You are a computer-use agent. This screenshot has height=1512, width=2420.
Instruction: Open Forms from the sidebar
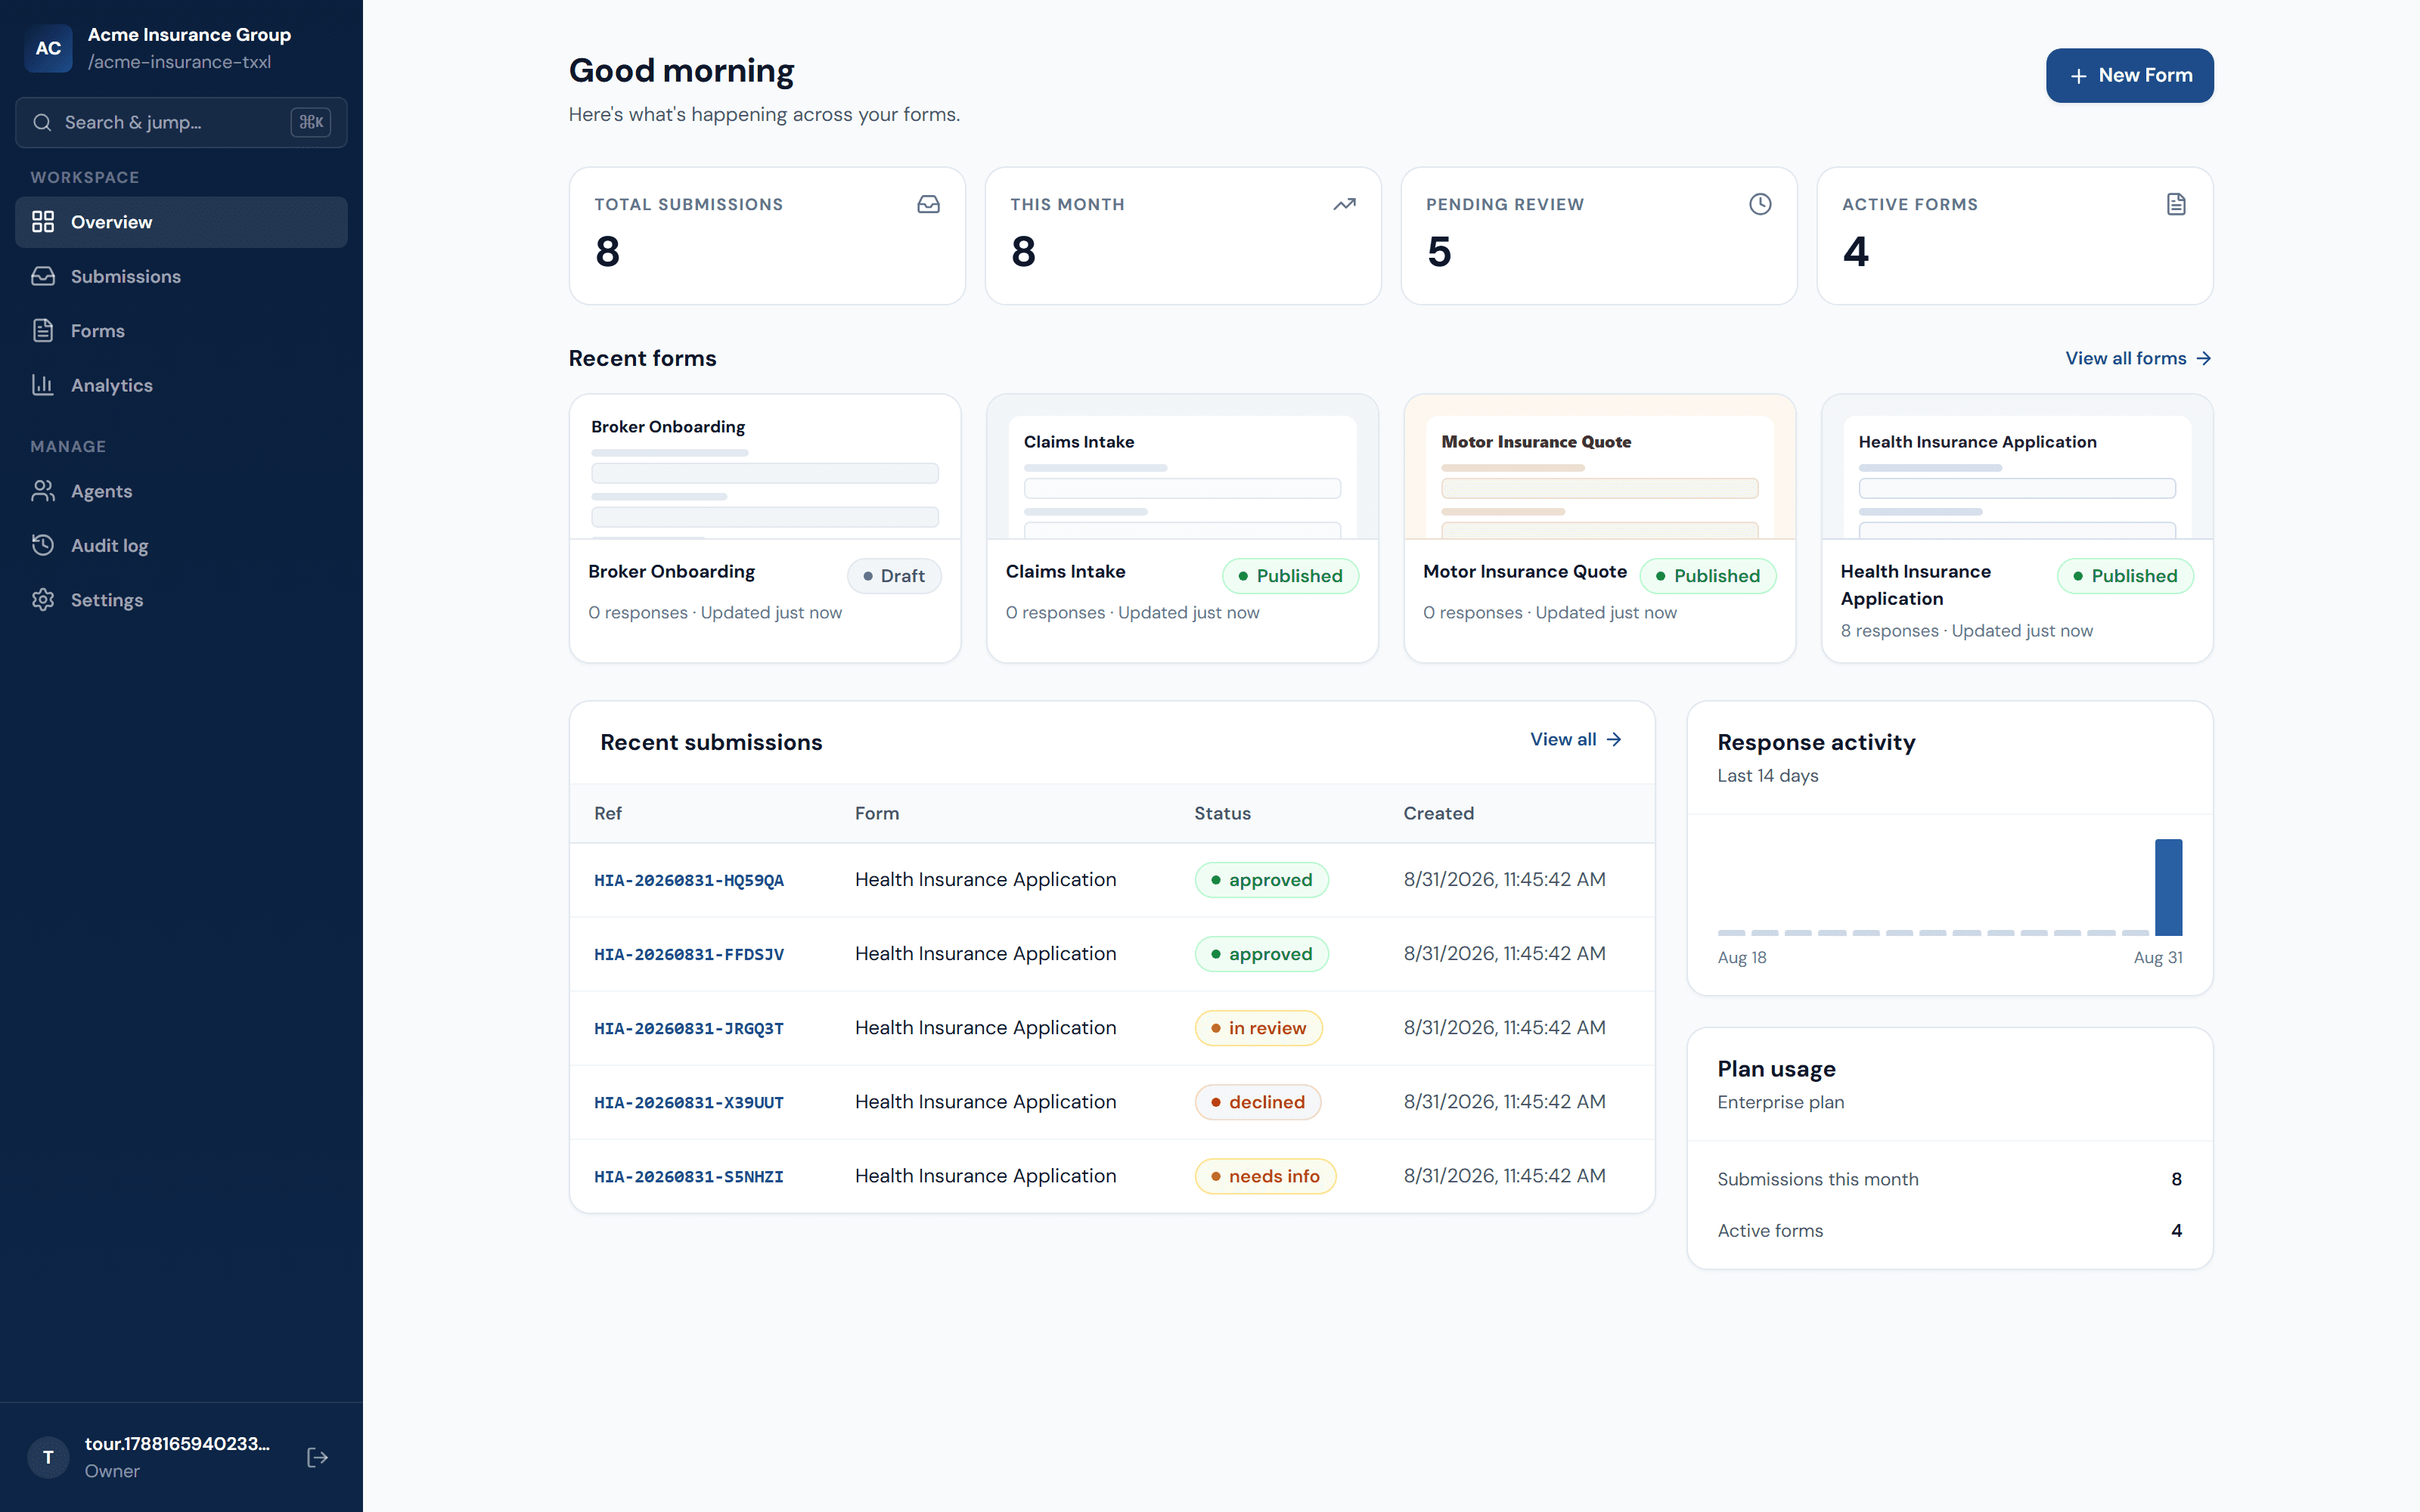181,330
